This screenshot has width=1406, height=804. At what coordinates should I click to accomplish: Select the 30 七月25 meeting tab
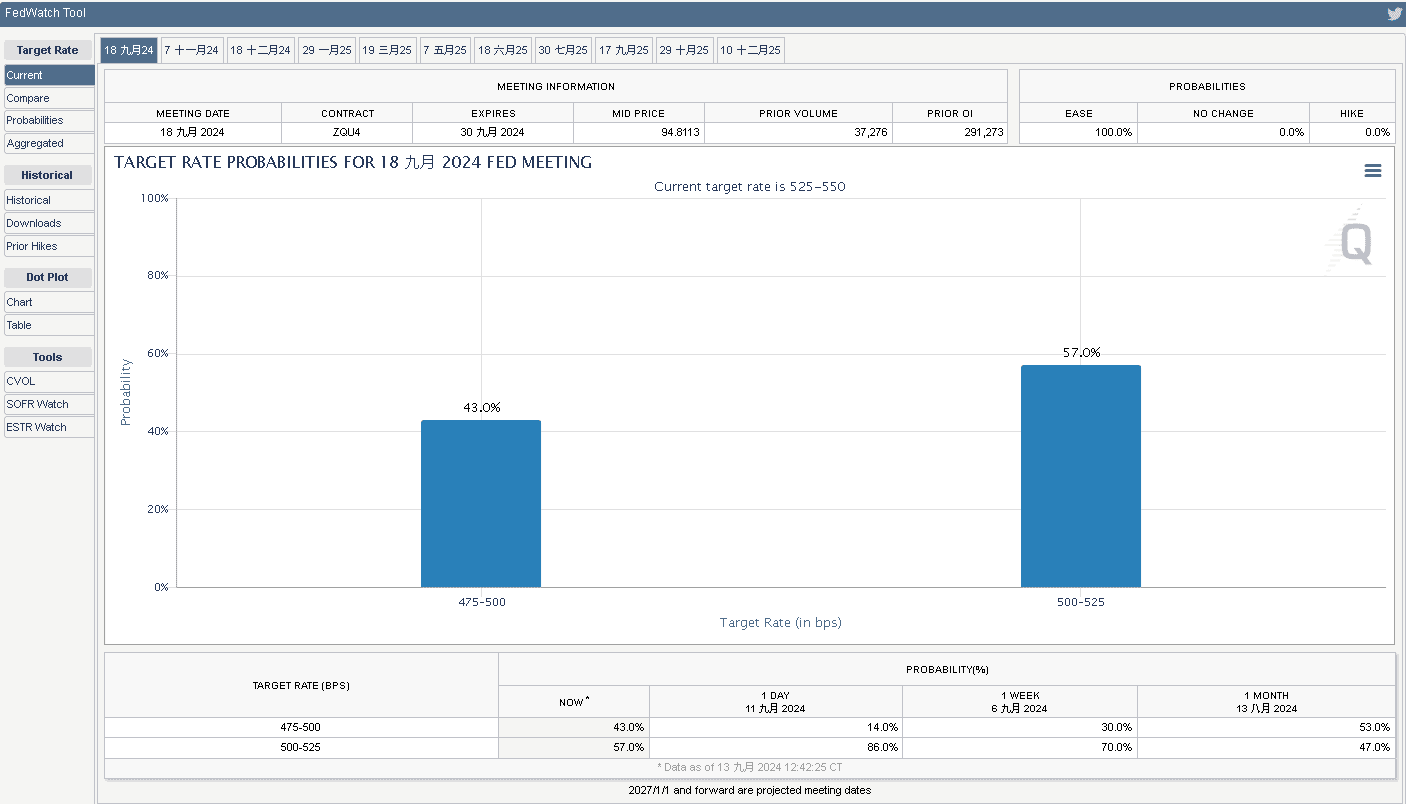(563, 50)
